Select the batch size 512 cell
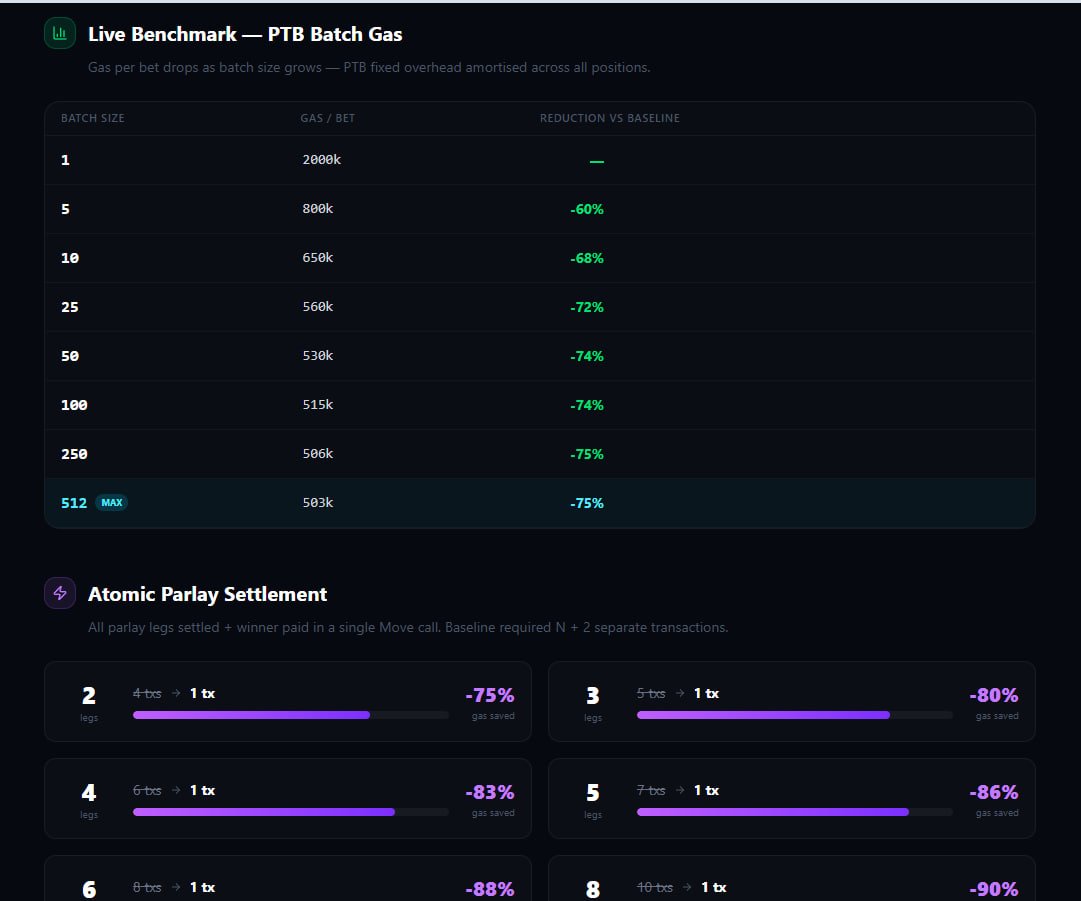The image size is (1081, 901). (x=74, y=503)
